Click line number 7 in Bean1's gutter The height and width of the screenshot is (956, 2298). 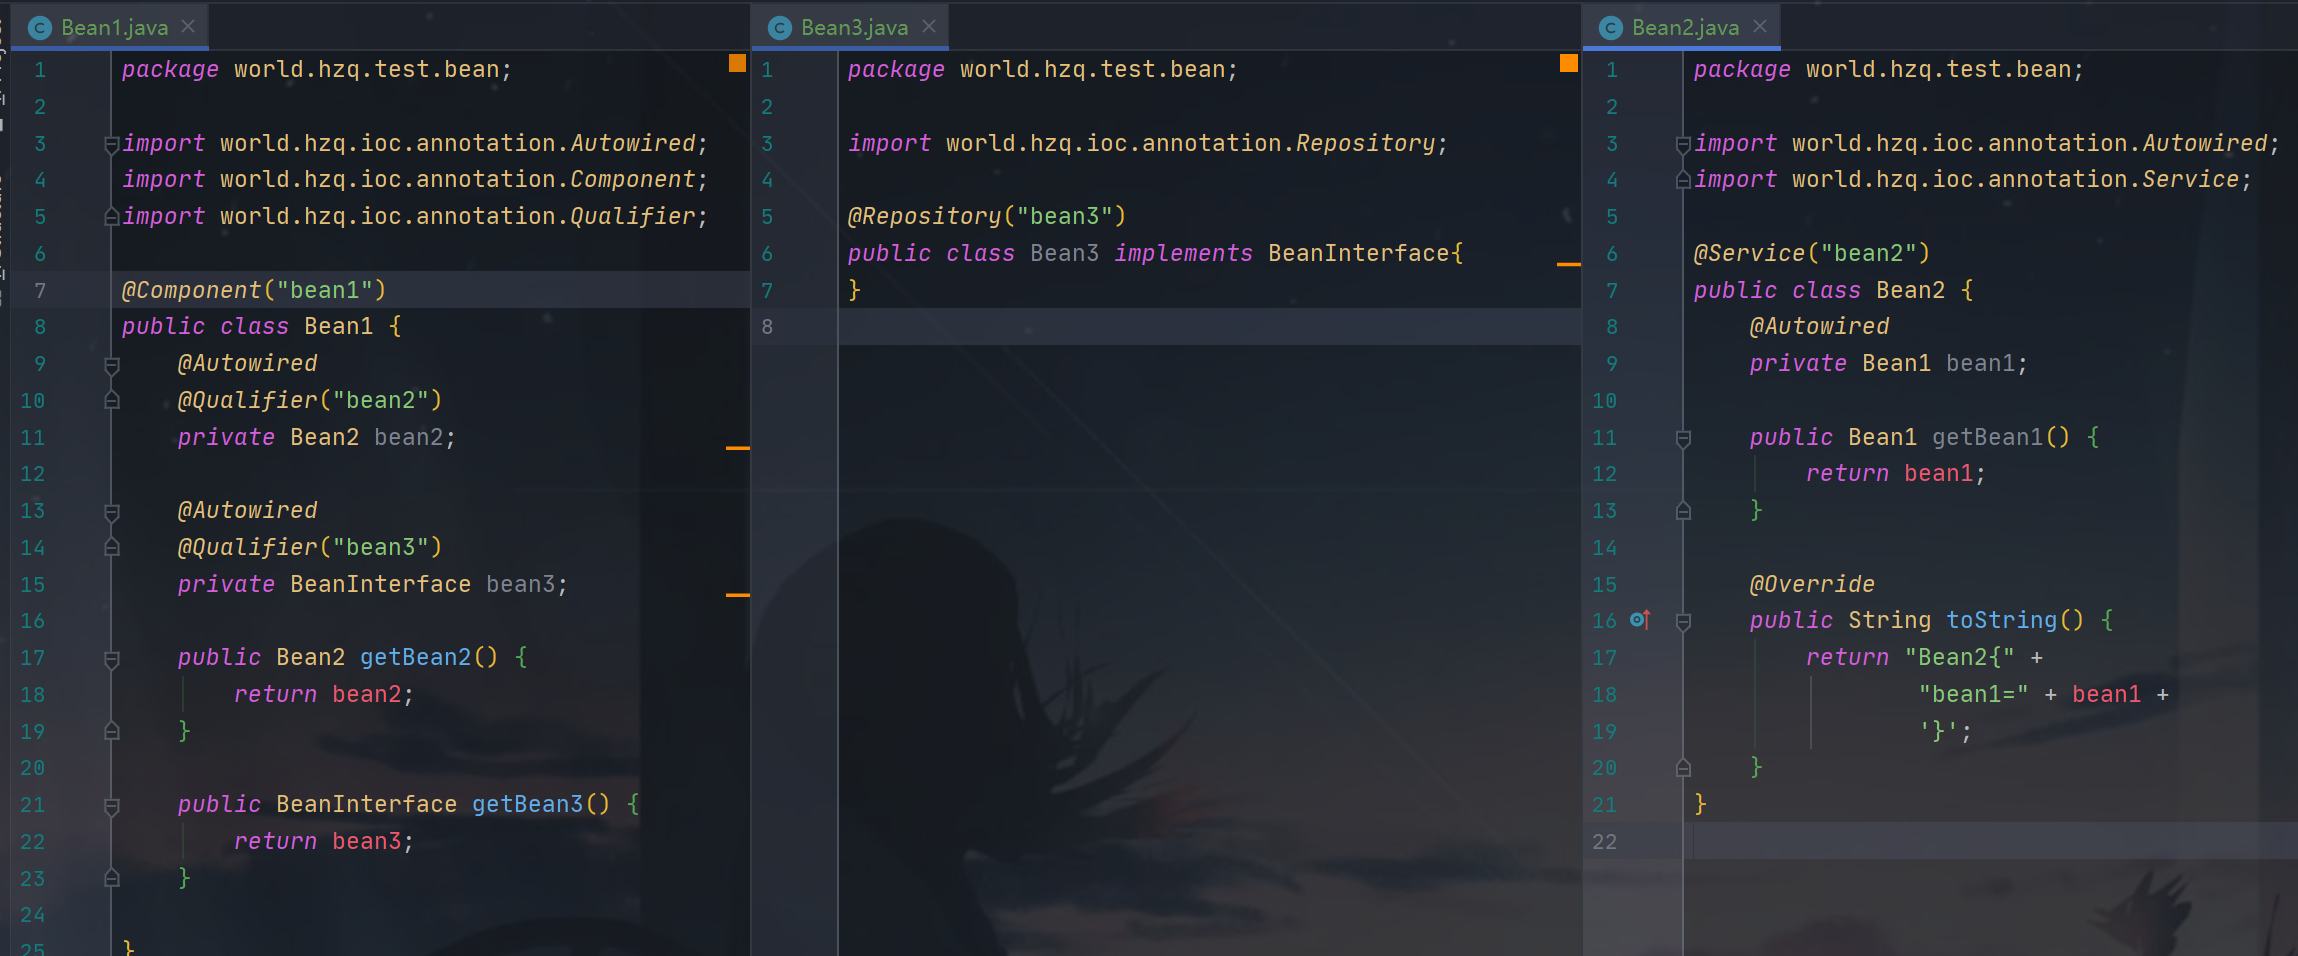pyautogui.click(x=40, y=290)
